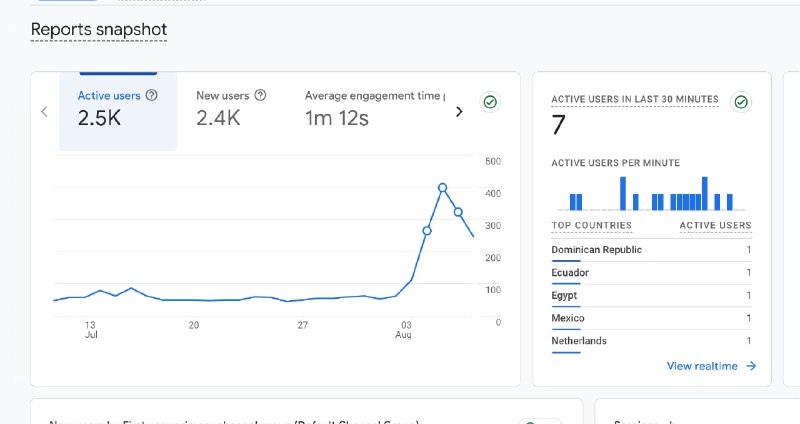Select the Mexico country row
This screenshot has width=800, height=424.
(652, 318)
